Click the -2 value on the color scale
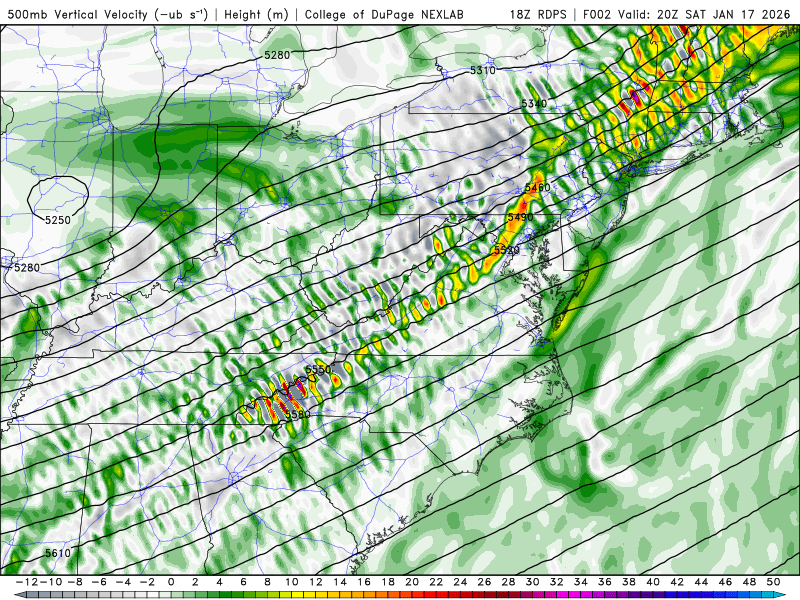The width and height of the screenshot is (800, 600). coord(146,582)
